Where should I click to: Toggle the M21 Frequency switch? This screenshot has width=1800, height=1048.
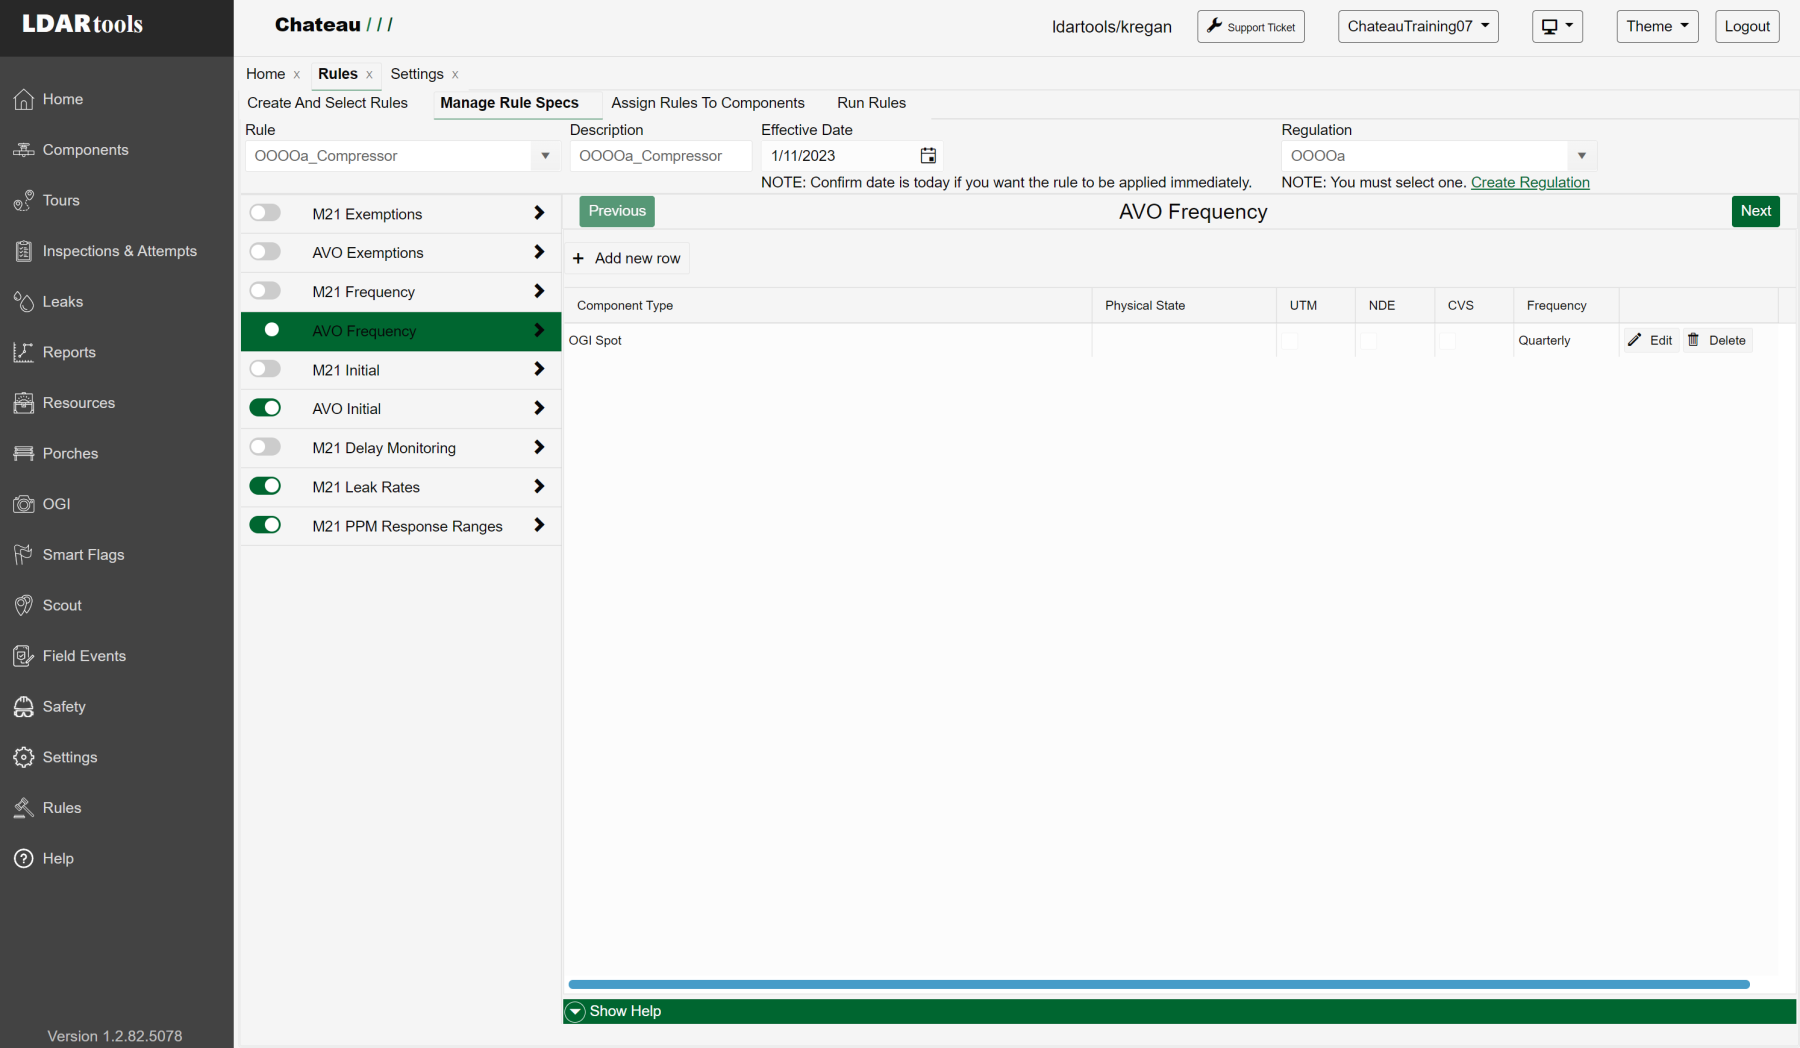265,291
